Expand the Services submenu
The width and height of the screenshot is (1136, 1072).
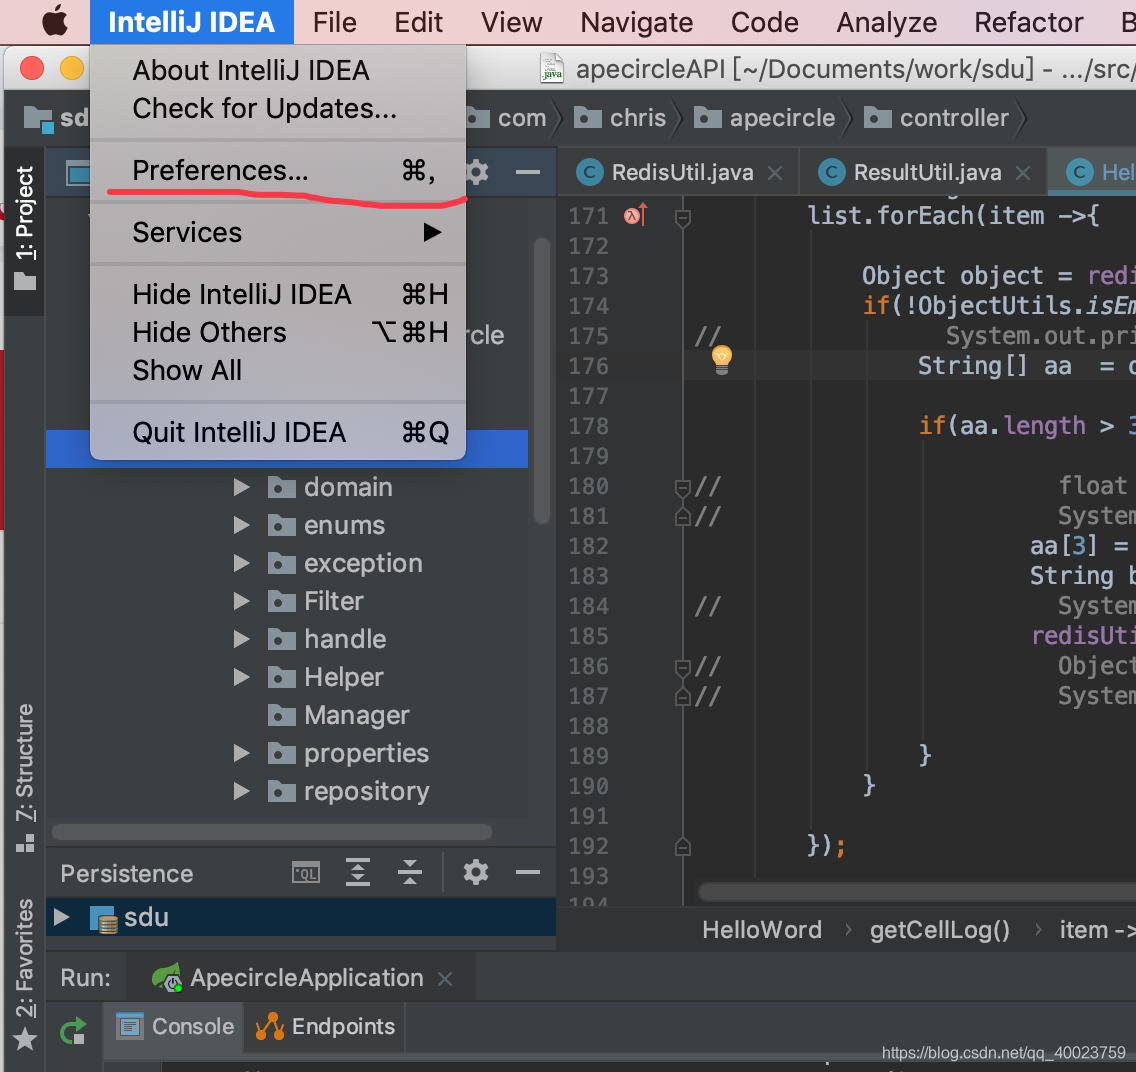click(x=278, y=233)
